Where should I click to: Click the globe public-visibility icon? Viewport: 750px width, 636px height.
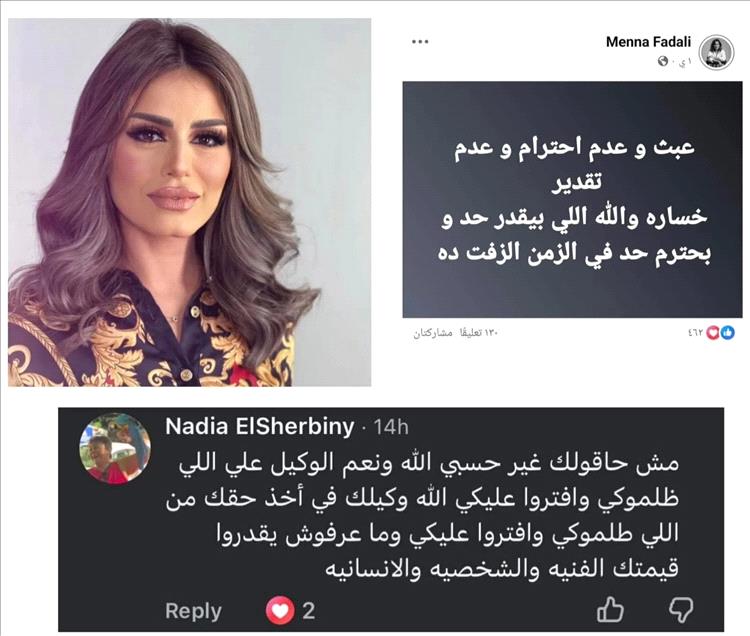coord(663,61)
